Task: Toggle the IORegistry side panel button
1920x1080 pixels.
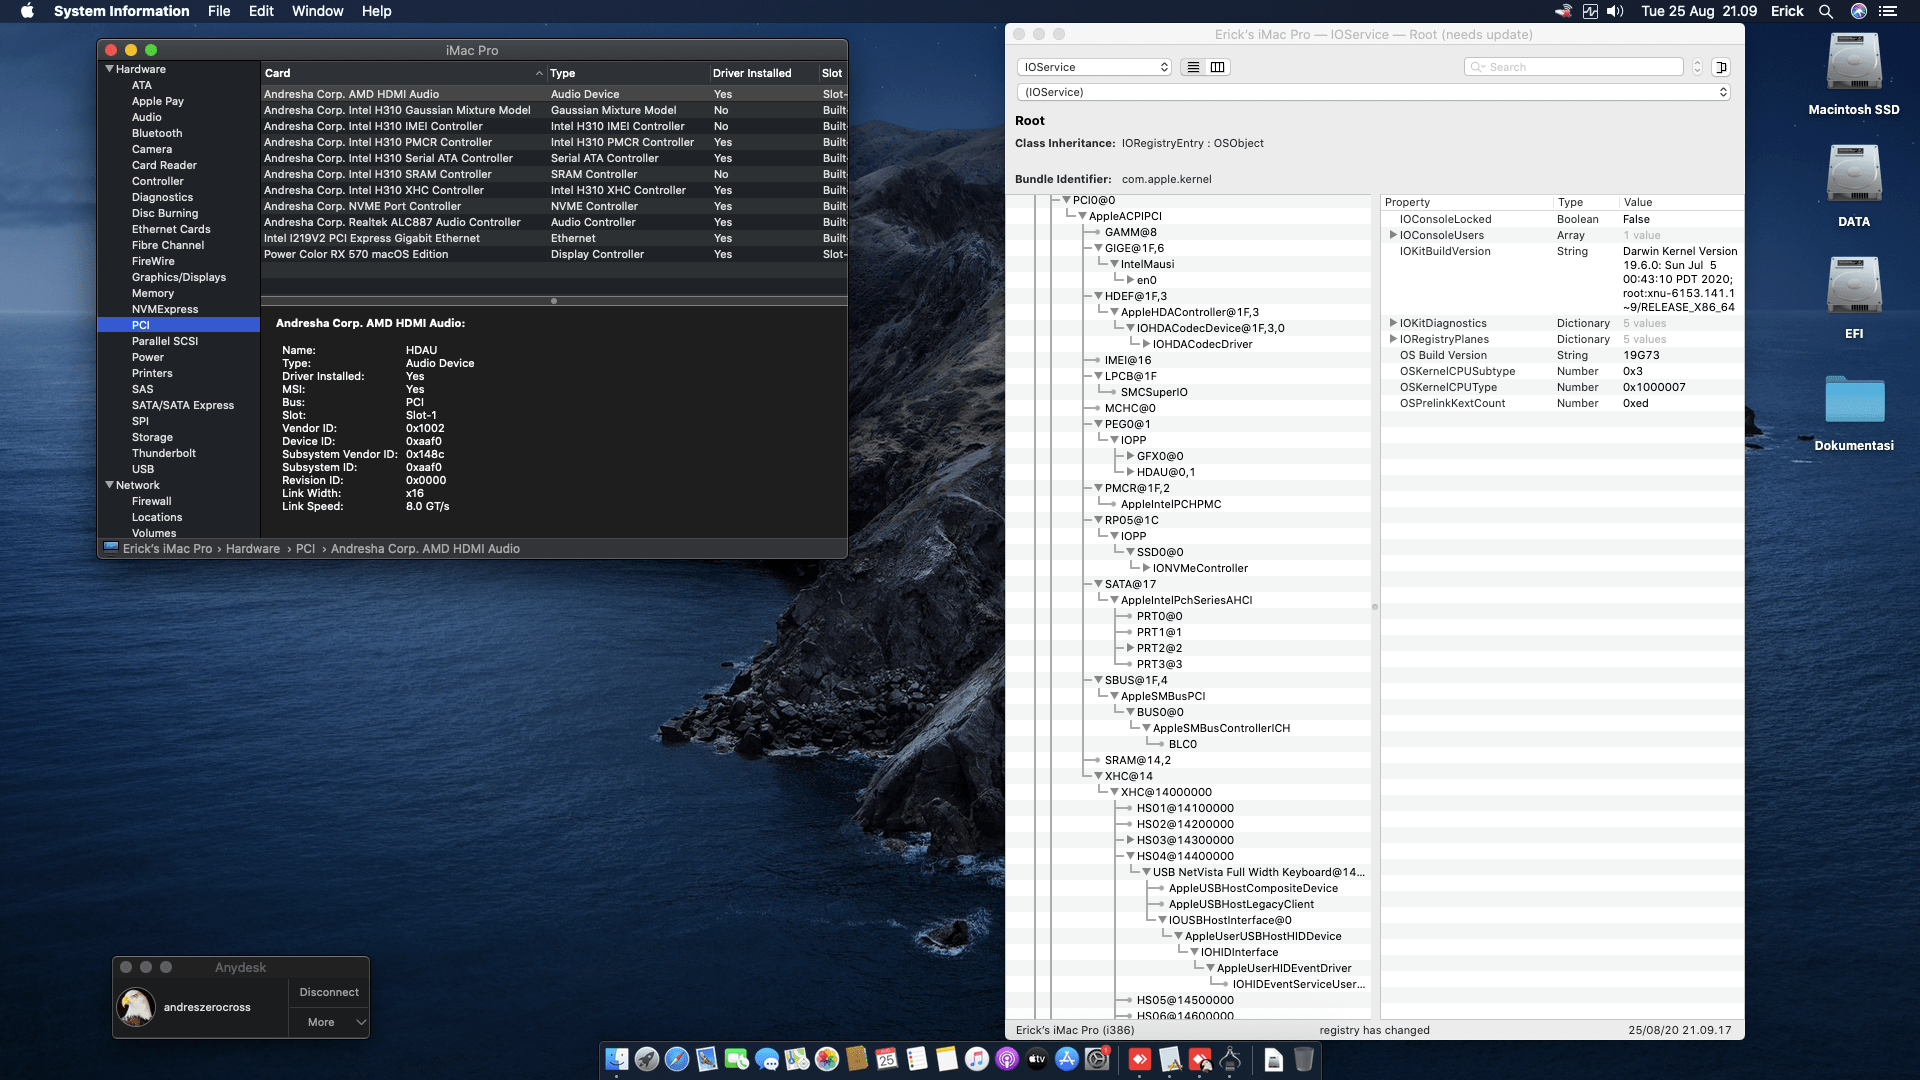Action: (x=1721, y=67)
